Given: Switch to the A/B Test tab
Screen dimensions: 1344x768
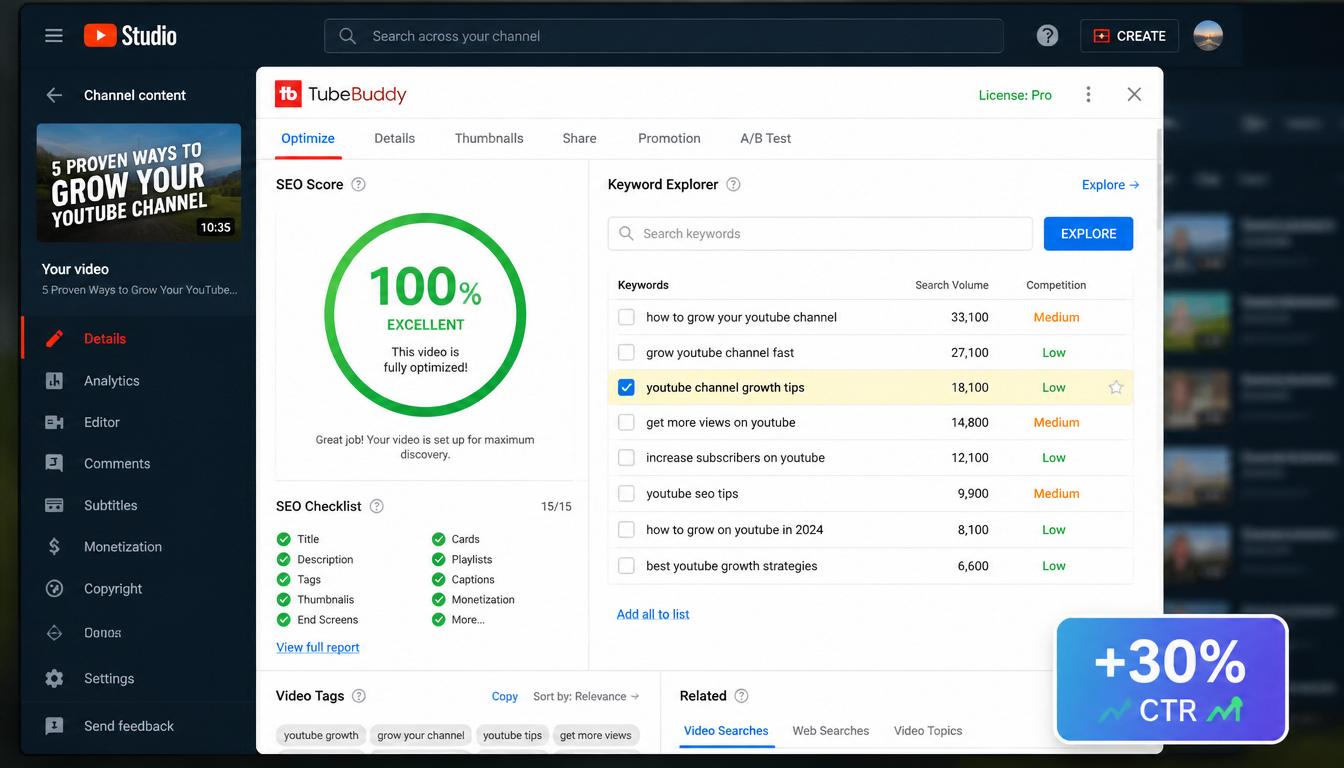Looking at the screenshot, I should [x=765, y=138].
